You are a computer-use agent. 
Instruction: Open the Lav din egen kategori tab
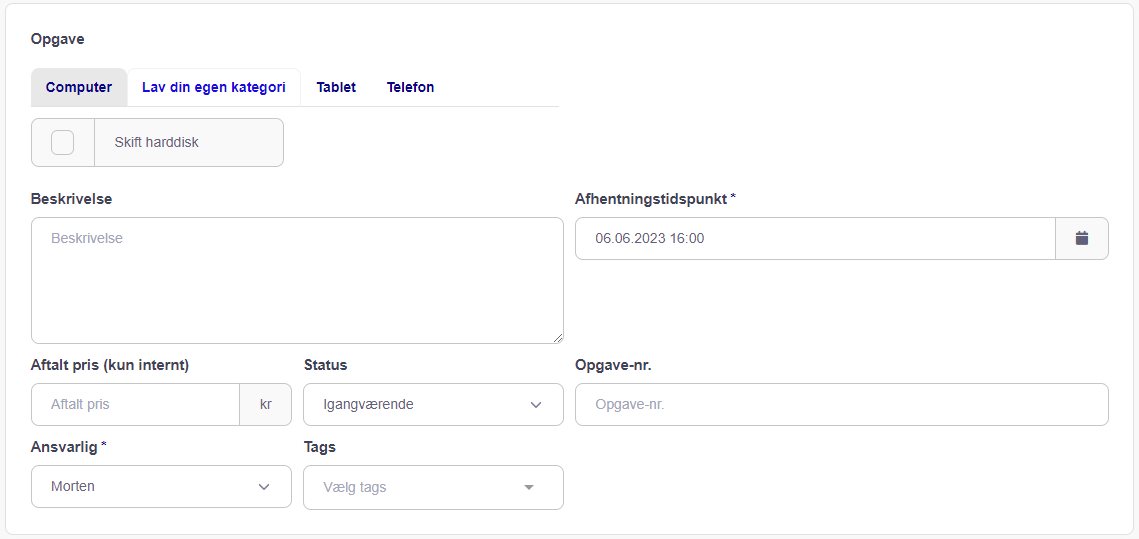(214, 87)
